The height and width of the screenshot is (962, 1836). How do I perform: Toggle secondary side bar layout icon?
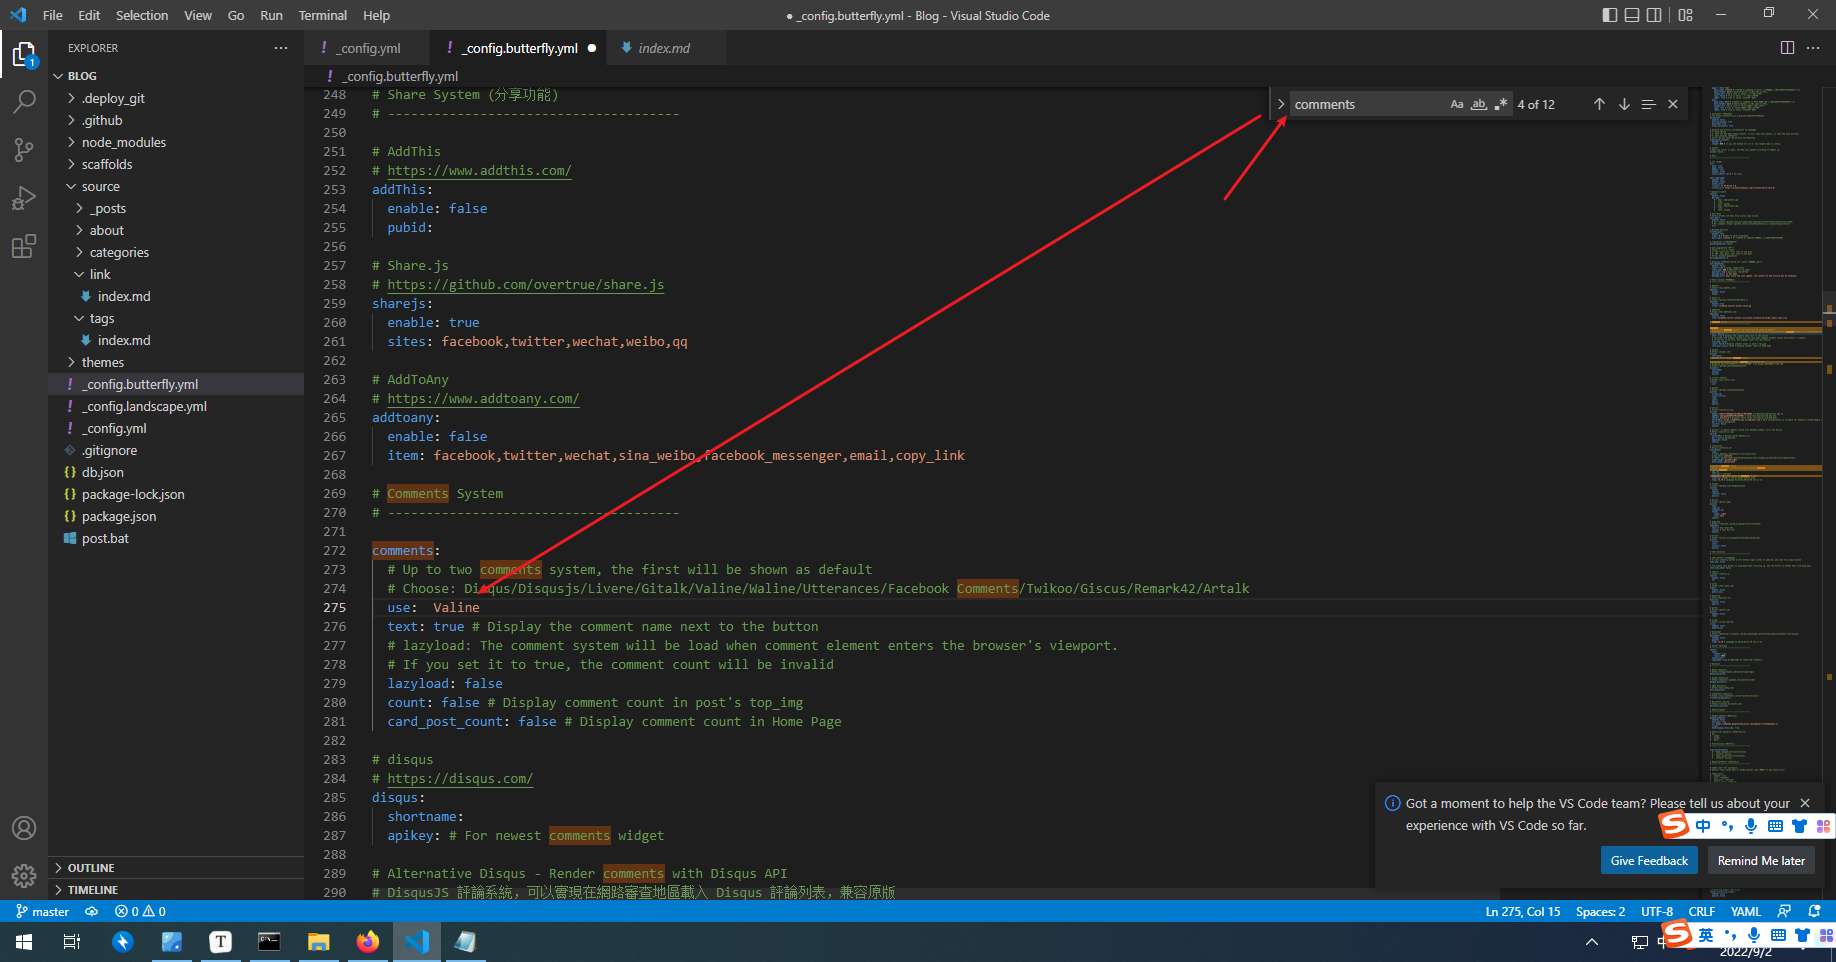pos(1655,15)
